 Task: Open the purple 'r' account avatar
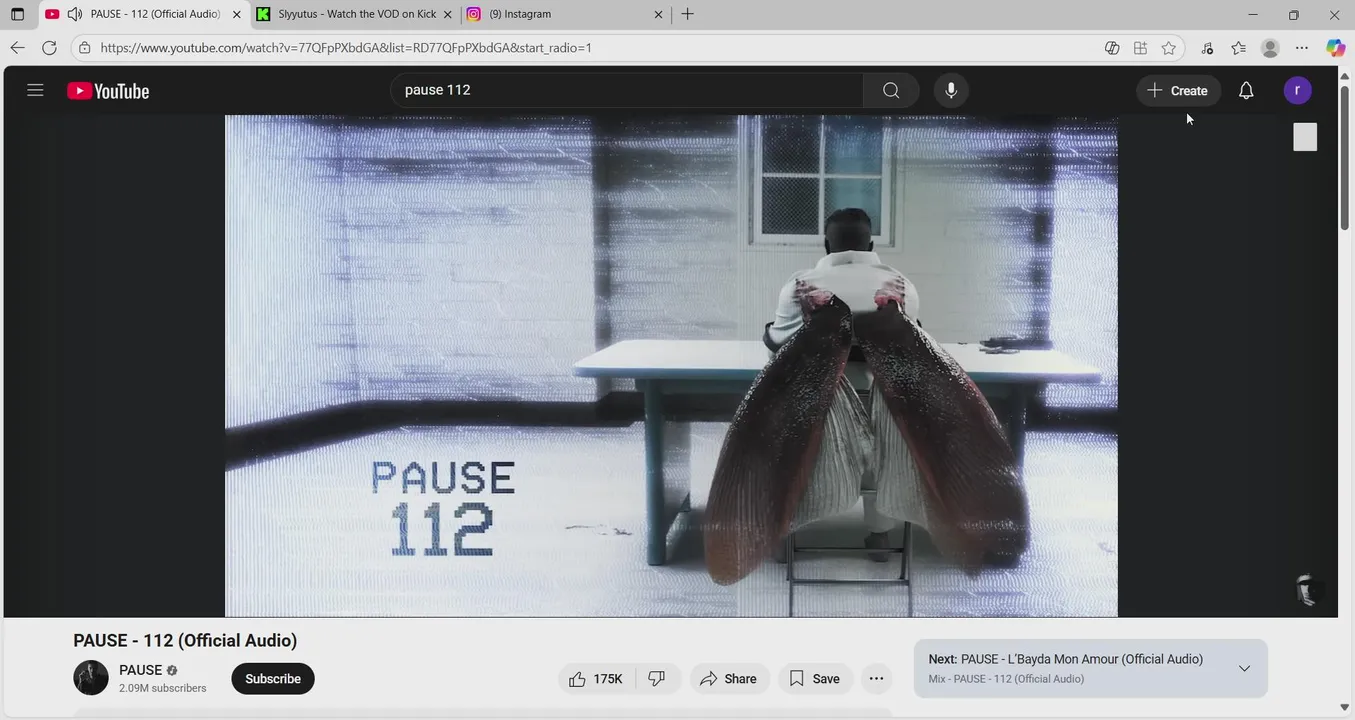(1297, 91)
